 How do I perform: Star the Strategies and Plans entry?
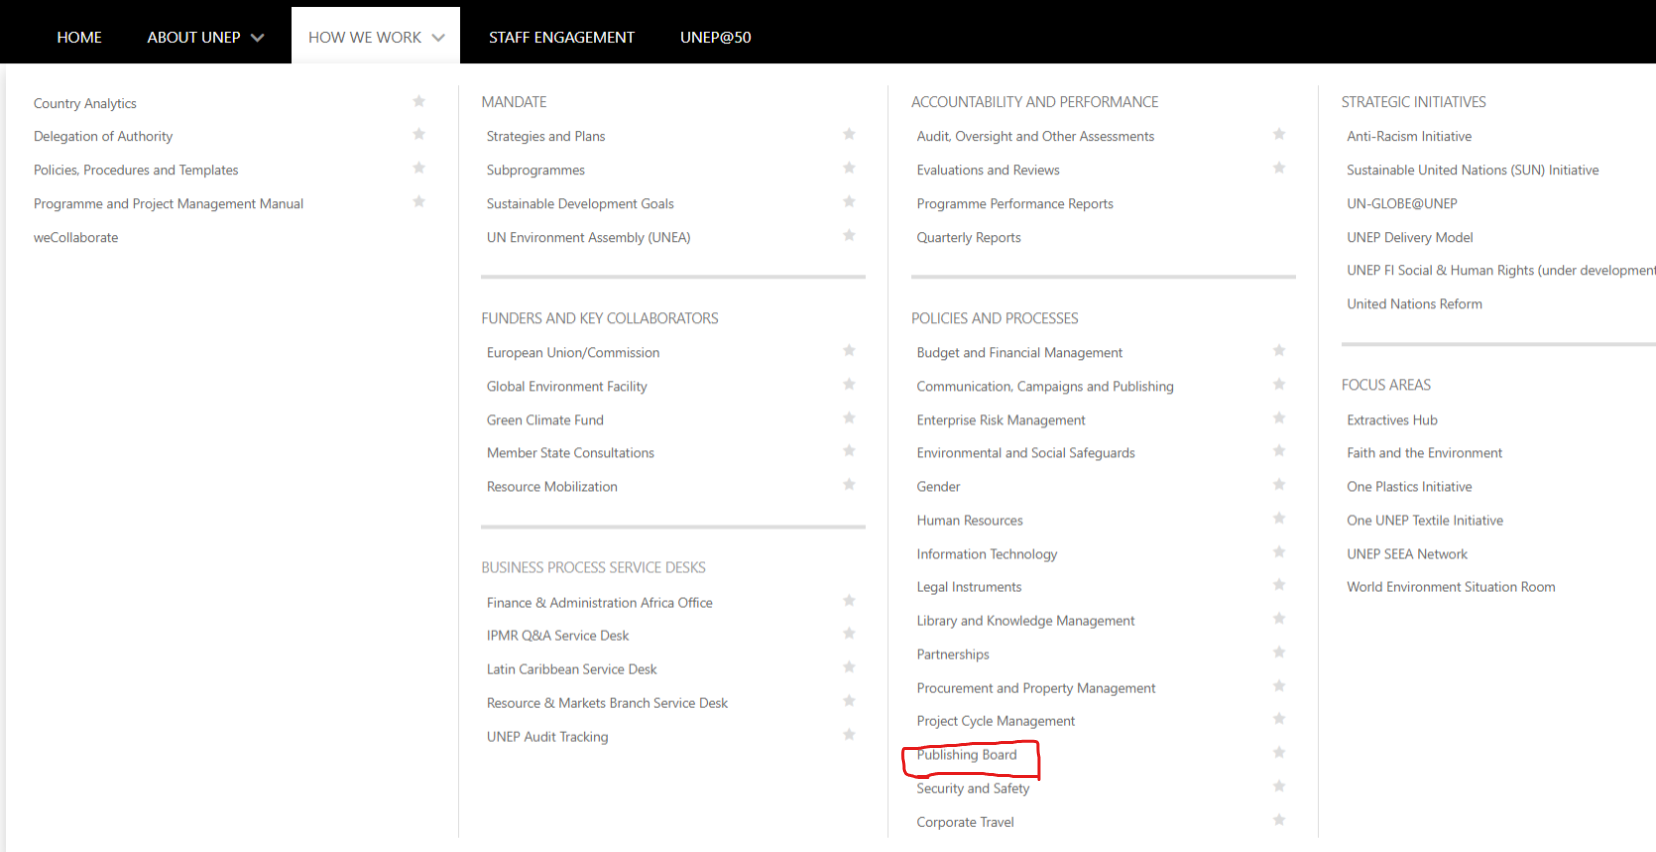(849, 134)
